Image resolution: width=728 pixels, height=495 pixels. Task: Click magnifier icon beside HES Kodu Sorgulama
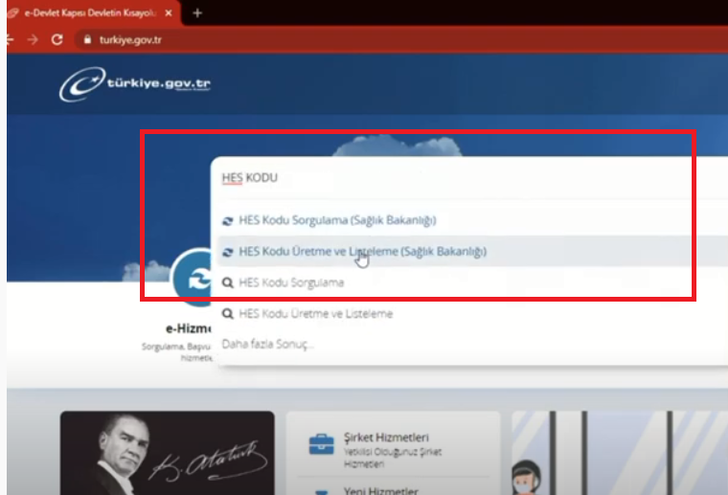tap(228, 283)
